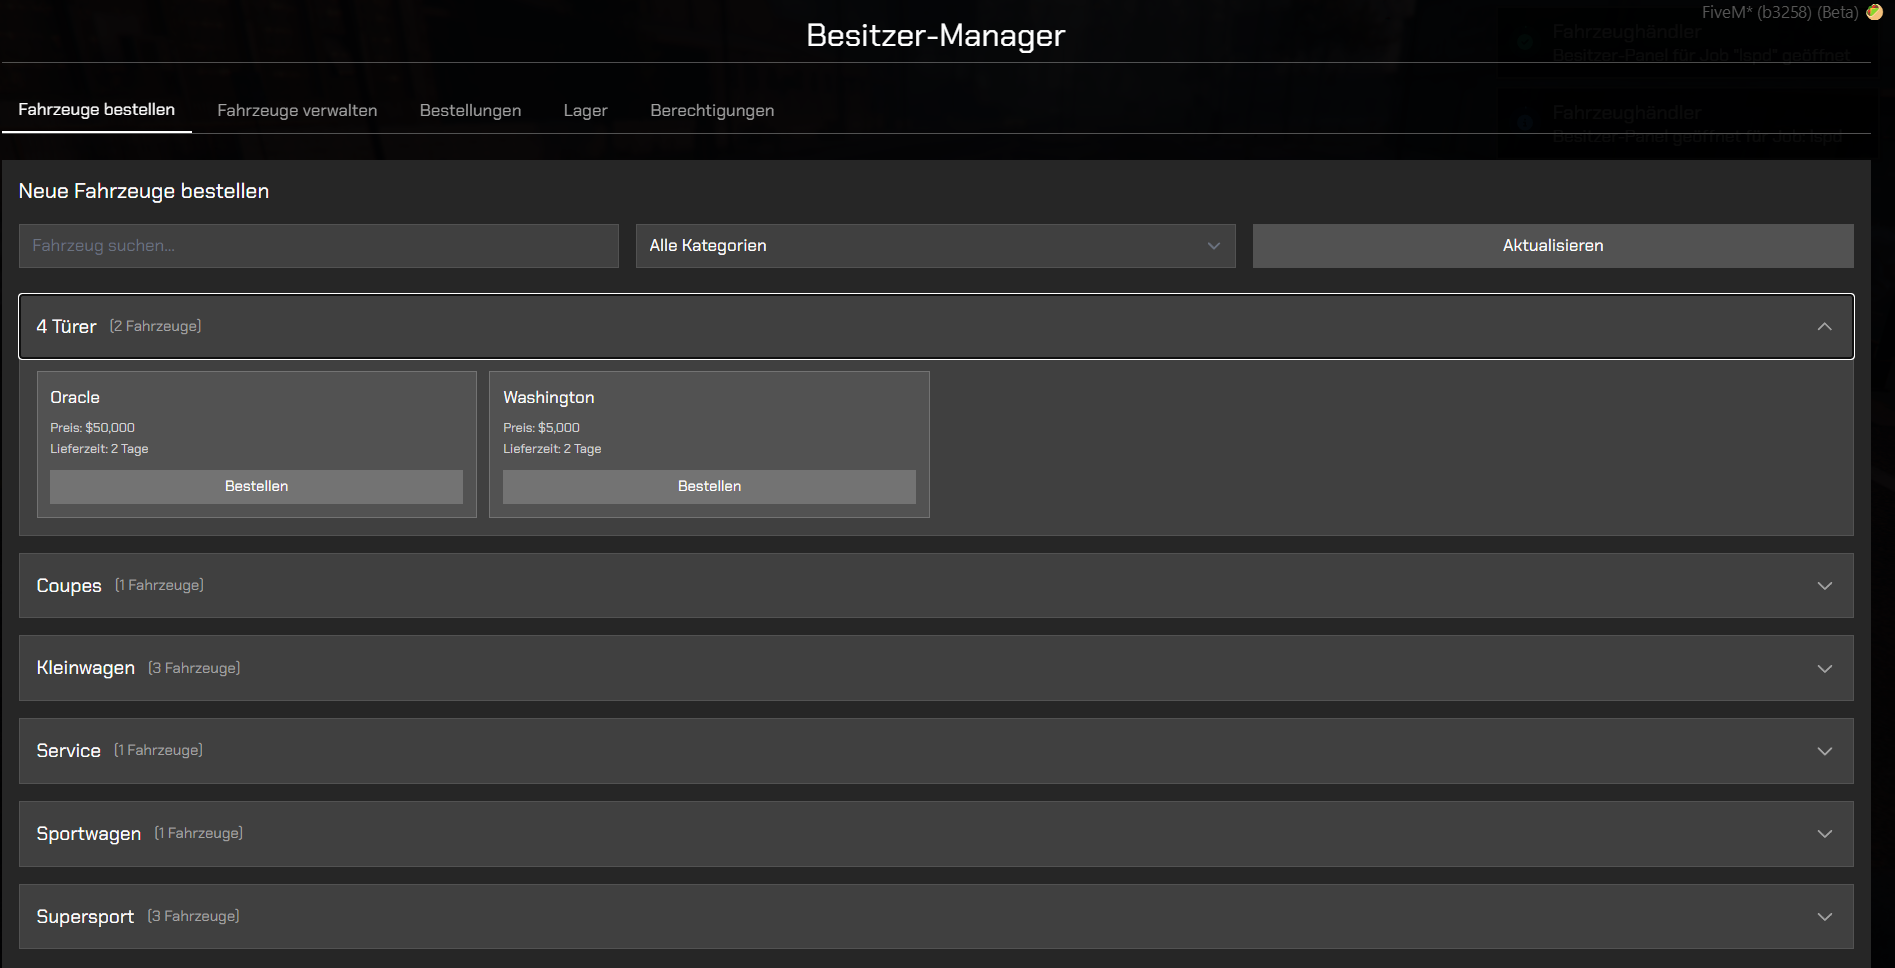
Task: Expand the Supersport category chevron
Action: click(1824, 917)
